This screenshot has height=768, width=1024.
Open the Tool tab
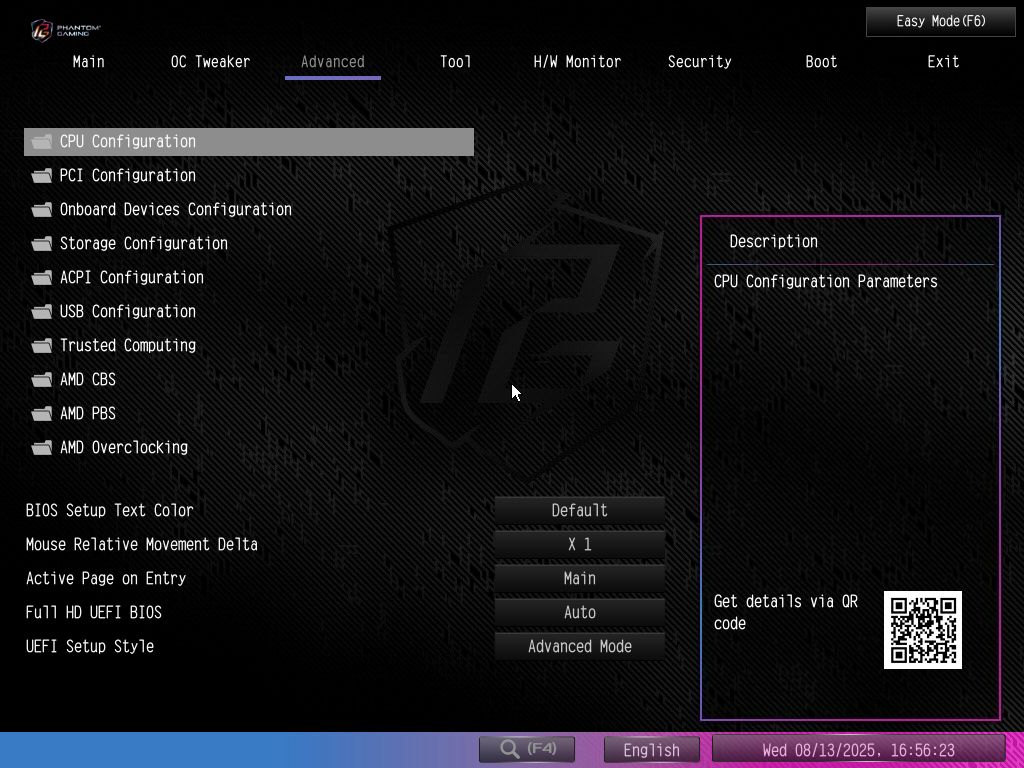455,62
